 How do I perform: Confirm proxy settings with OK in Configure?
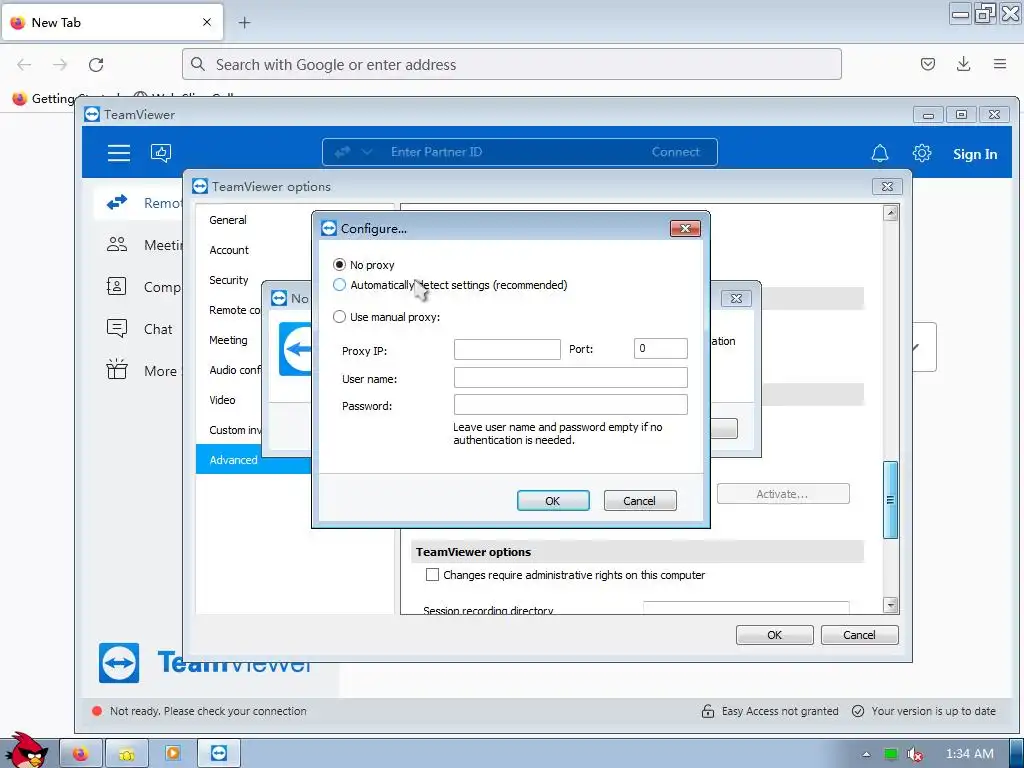coord(553,501)
